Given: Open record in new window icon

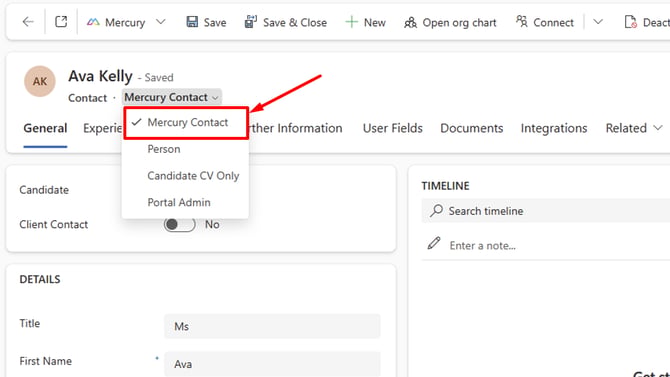Looking at the screenshot, I should 61,22.
